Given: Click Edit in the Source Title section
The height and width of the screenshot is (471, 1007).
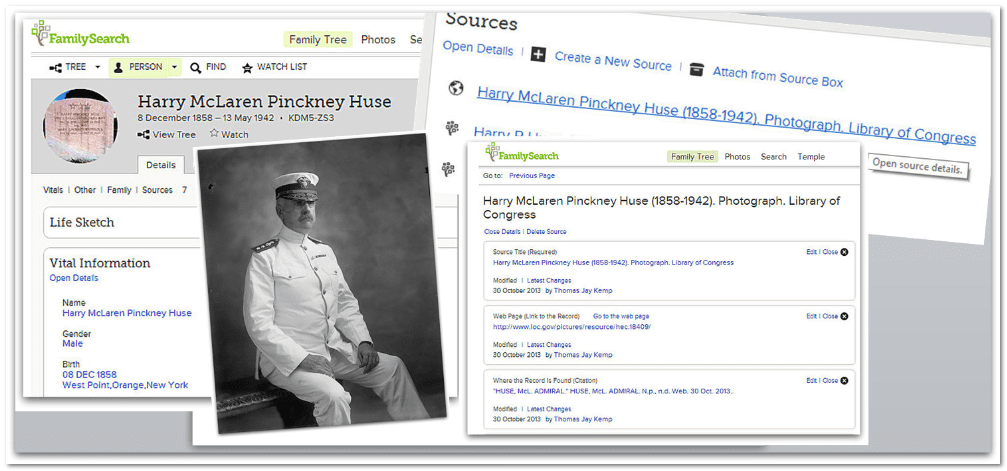Looking at the screenshot, I should pos(812,253).
